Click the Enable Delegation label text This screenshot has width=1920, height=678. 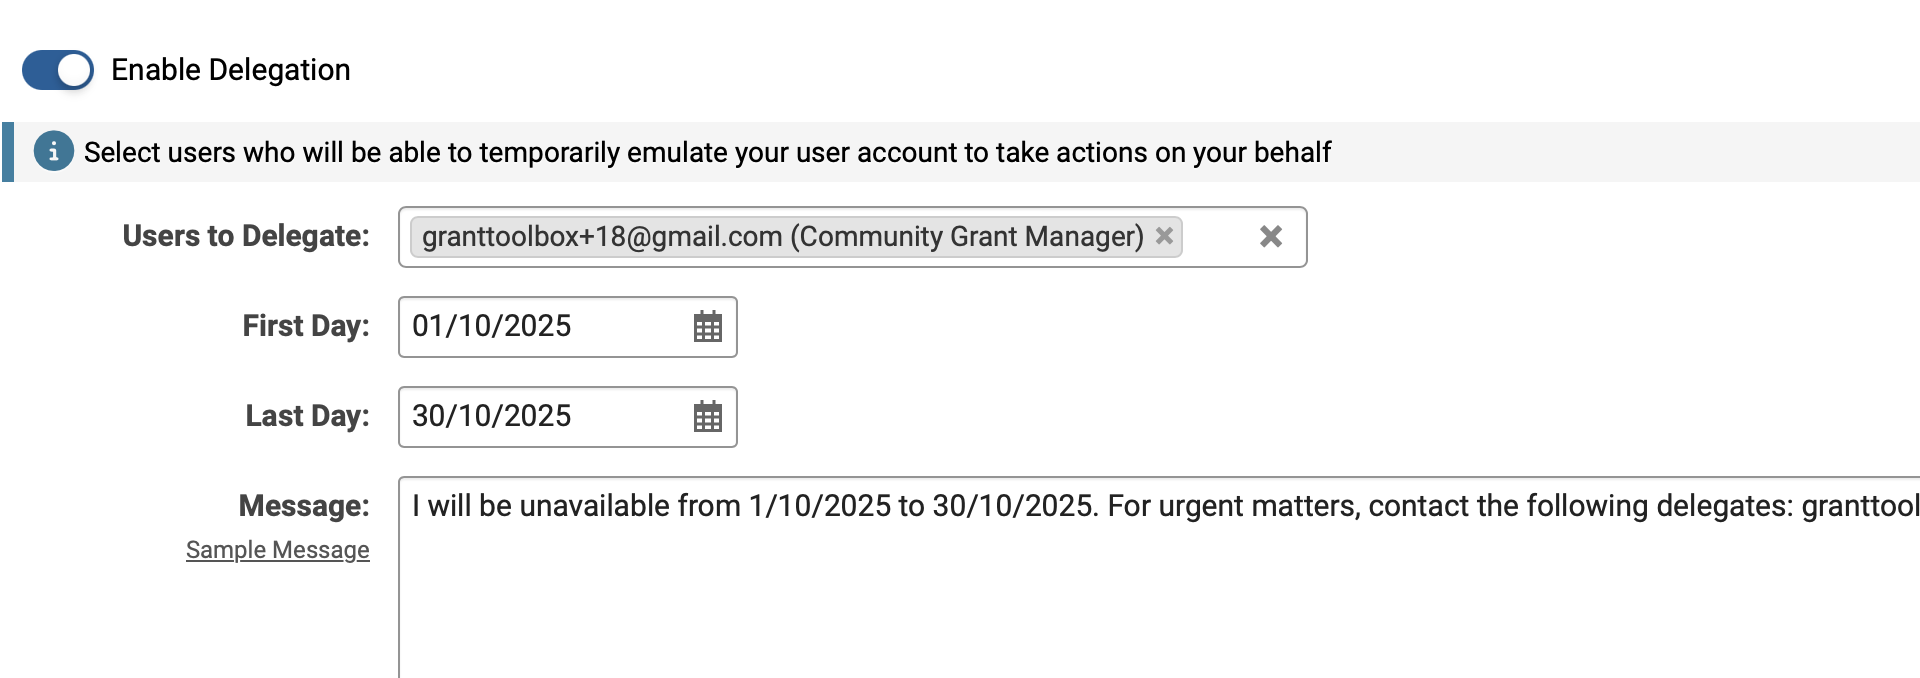tap(230, 70)
